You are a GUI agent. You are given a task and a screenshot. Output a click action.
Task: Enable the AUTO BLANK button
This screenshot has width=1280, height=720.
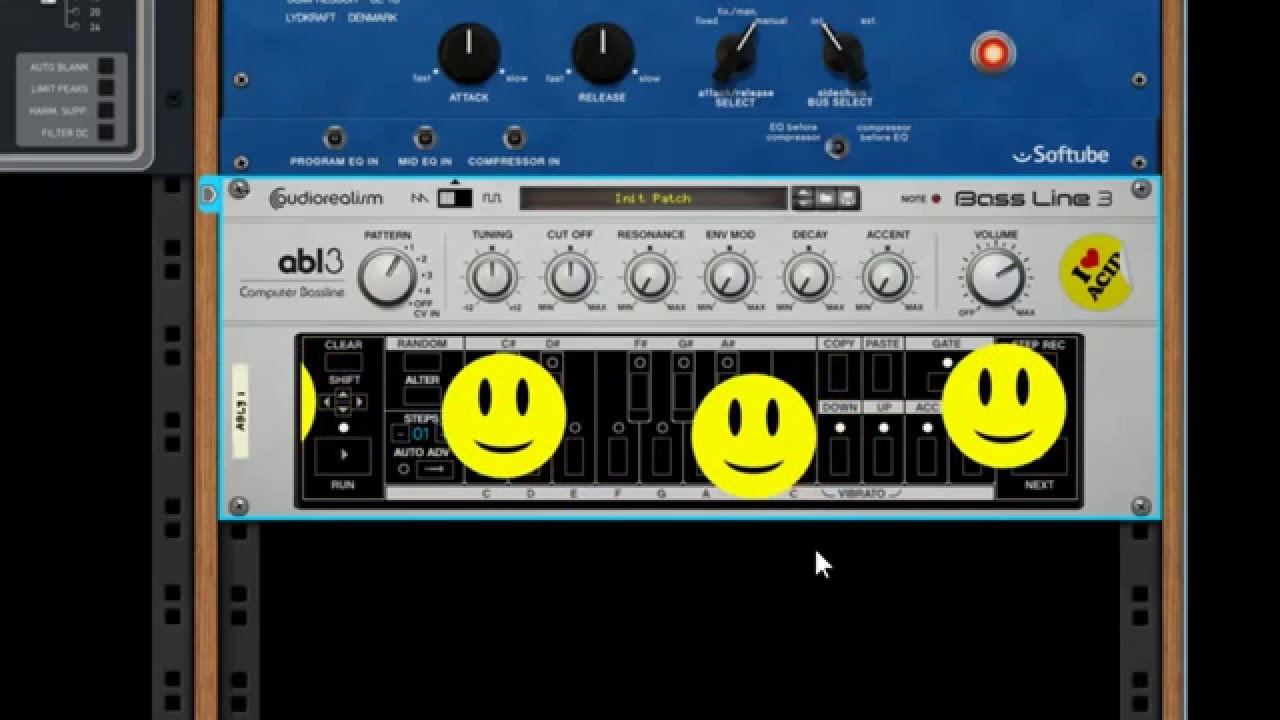106,67
